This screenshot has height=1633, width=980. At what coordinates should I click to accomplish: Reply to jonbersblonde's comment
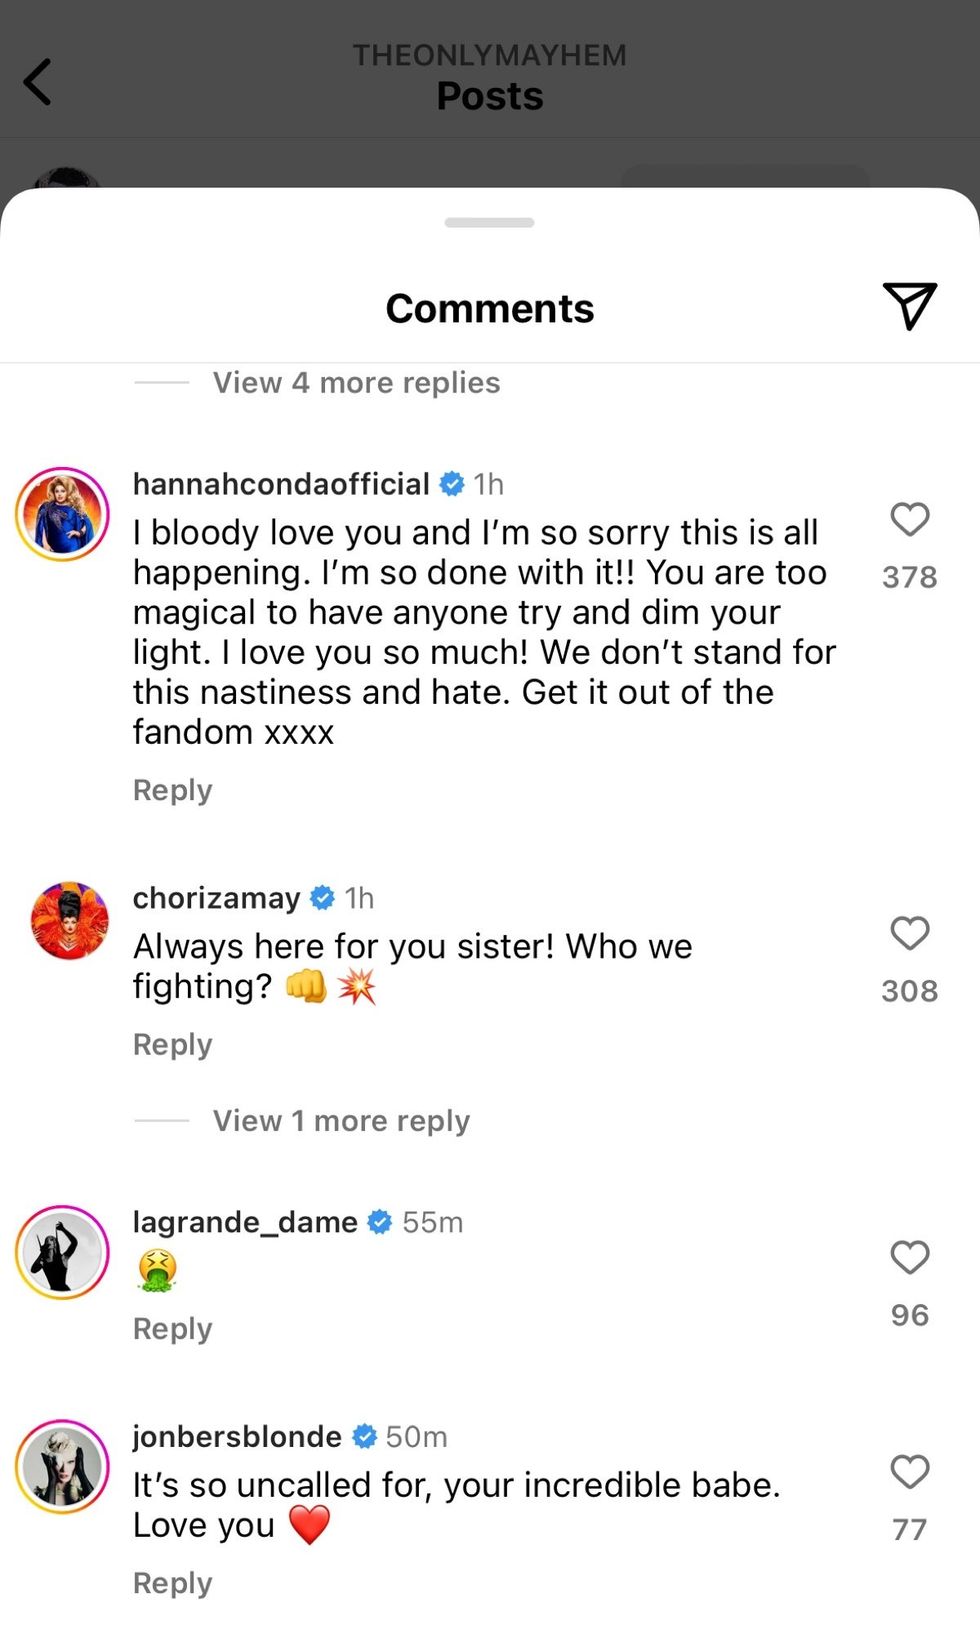172,1583
